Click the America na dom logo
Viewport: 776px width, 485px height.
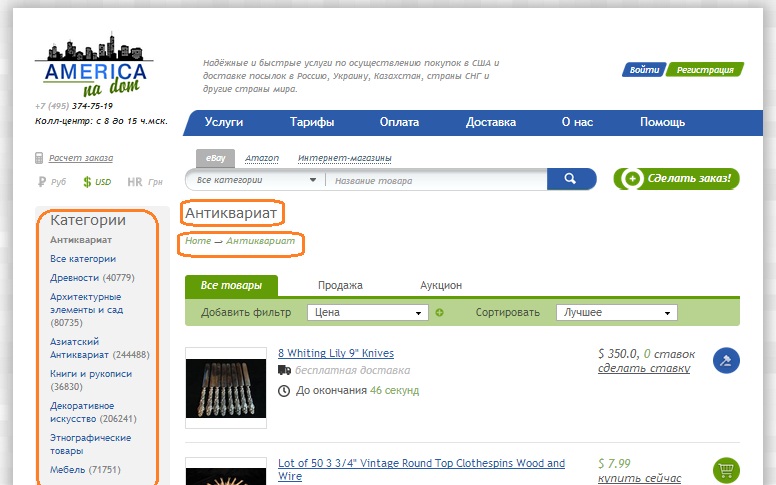(96, 67)
